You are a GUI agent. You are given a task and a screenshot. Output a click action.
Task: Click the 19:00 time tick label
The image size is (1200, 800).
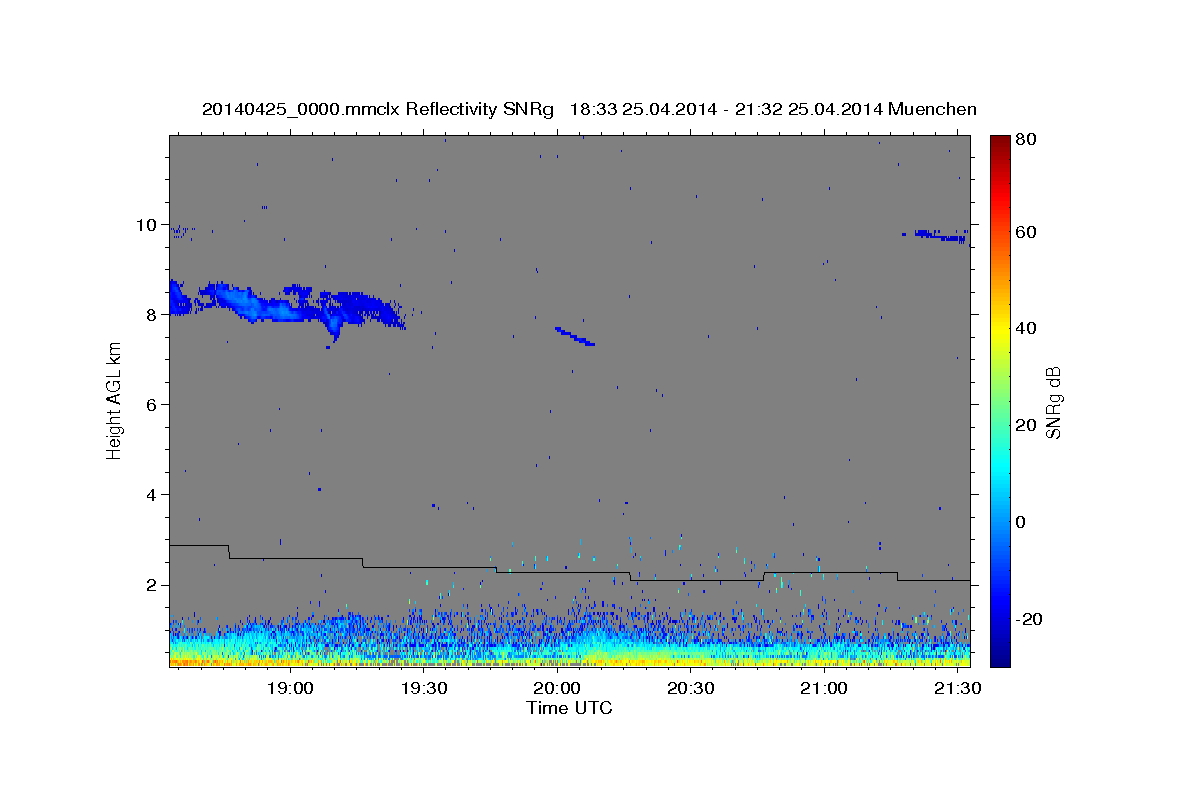tap(290, 689)
